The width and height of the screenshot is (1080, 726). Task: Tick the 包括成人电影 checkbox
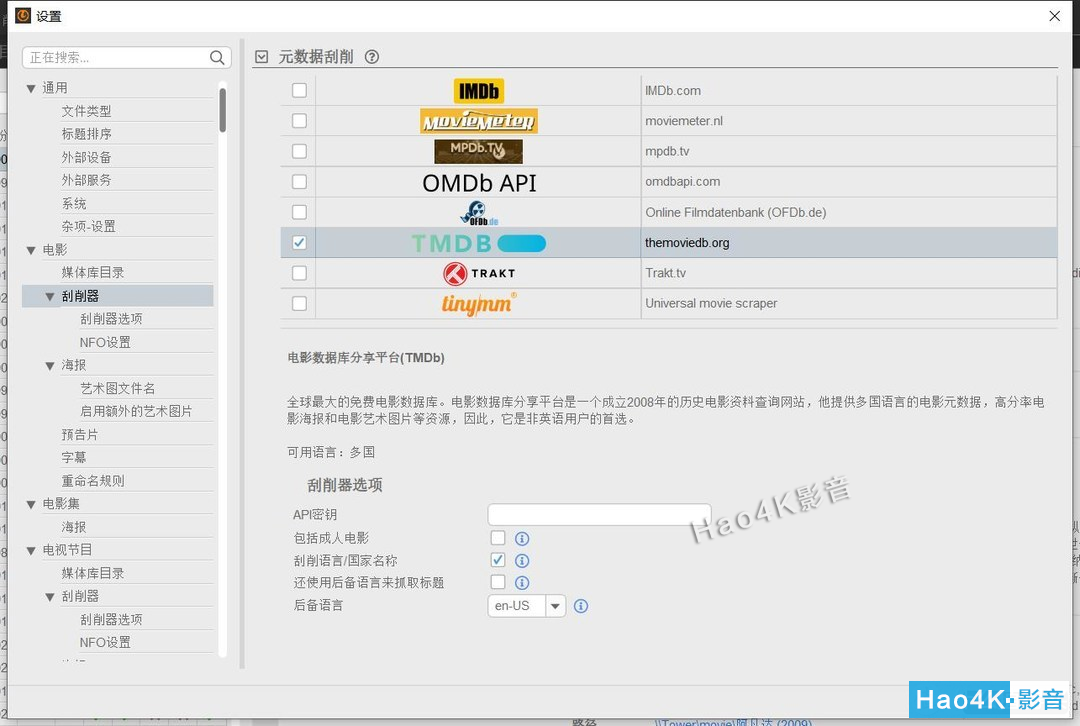tap(498, 537)
